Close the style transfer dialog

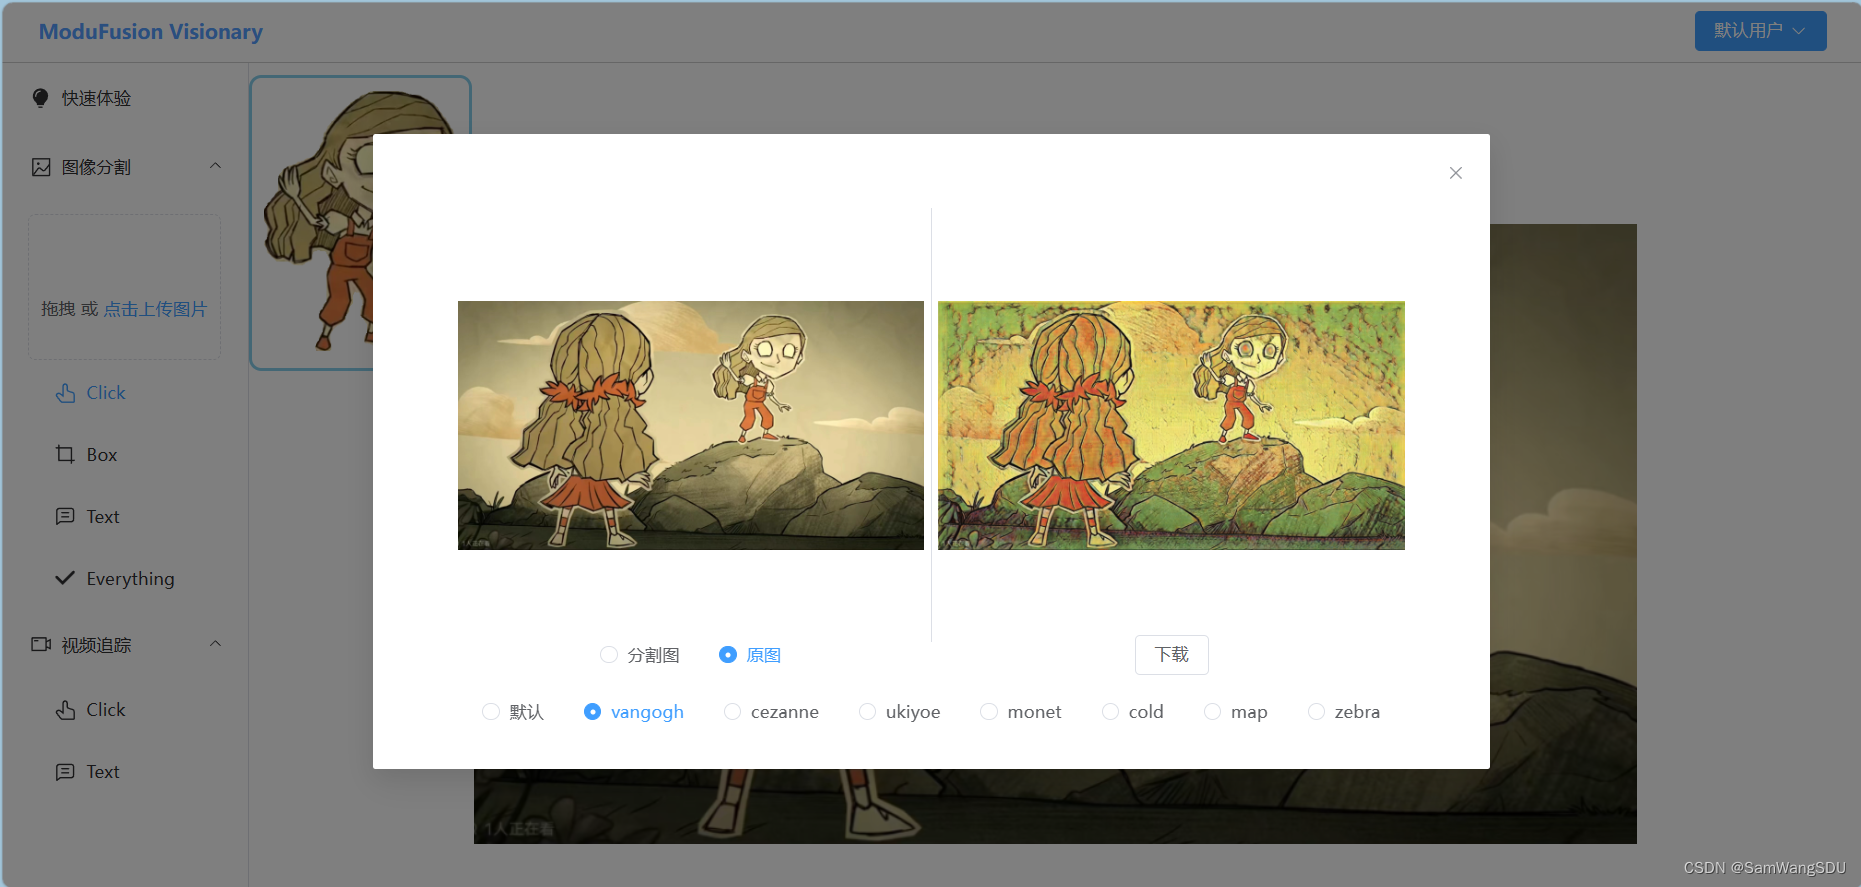(1456, 173)
